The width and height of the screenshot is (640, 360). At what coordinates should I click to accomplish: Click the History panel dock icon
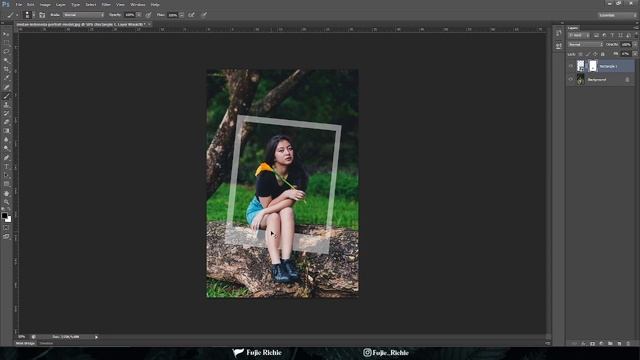point(558,34)
